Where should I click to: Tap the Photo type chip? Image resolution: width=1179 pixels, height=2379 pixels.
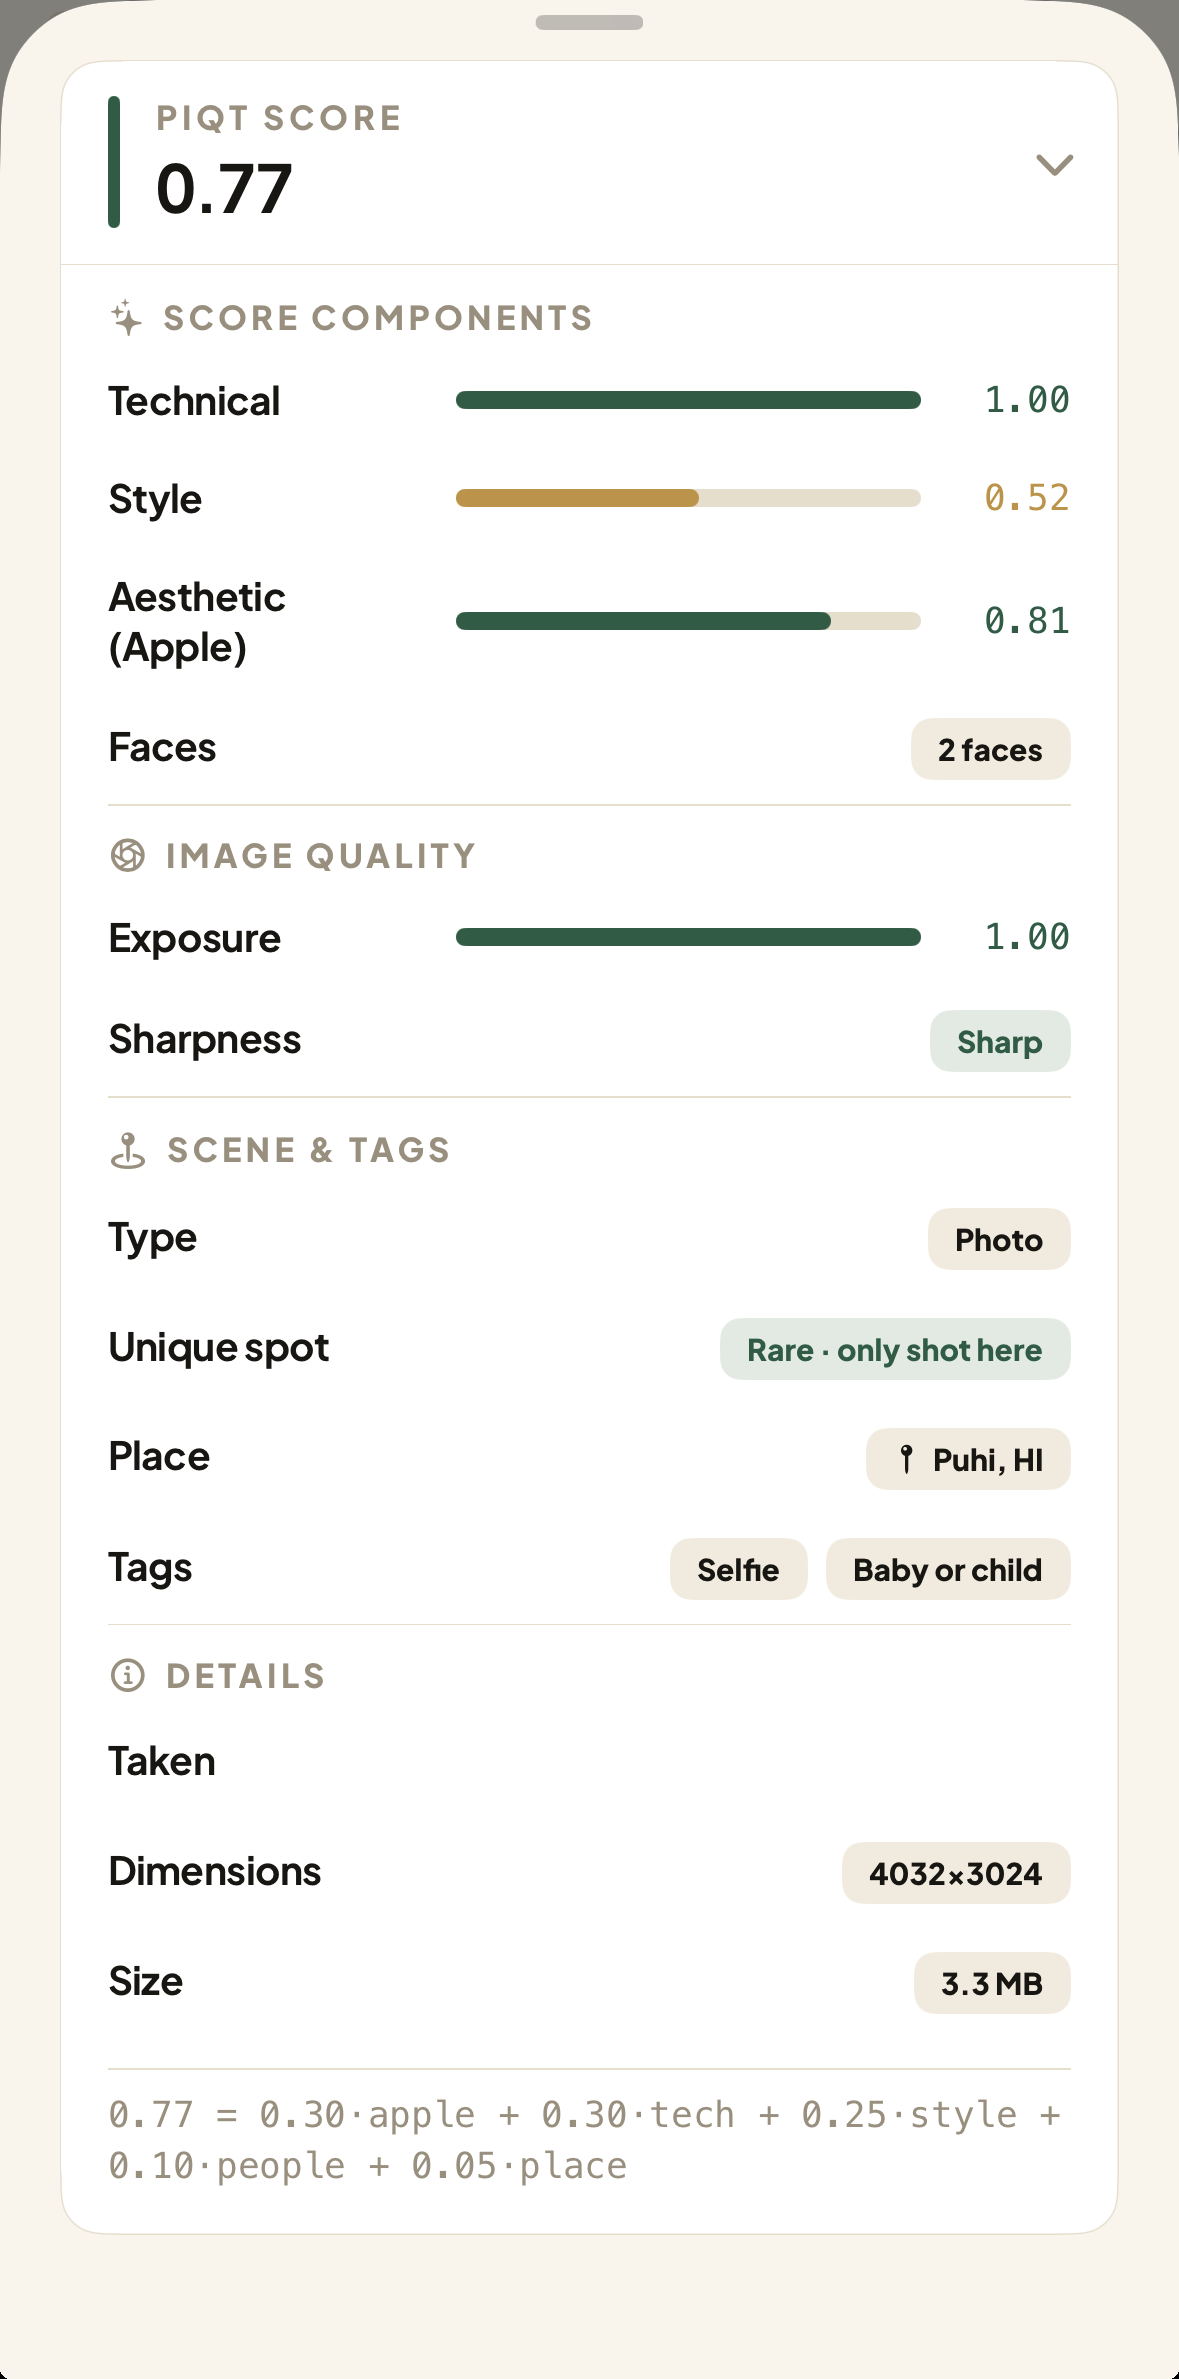999,1239
